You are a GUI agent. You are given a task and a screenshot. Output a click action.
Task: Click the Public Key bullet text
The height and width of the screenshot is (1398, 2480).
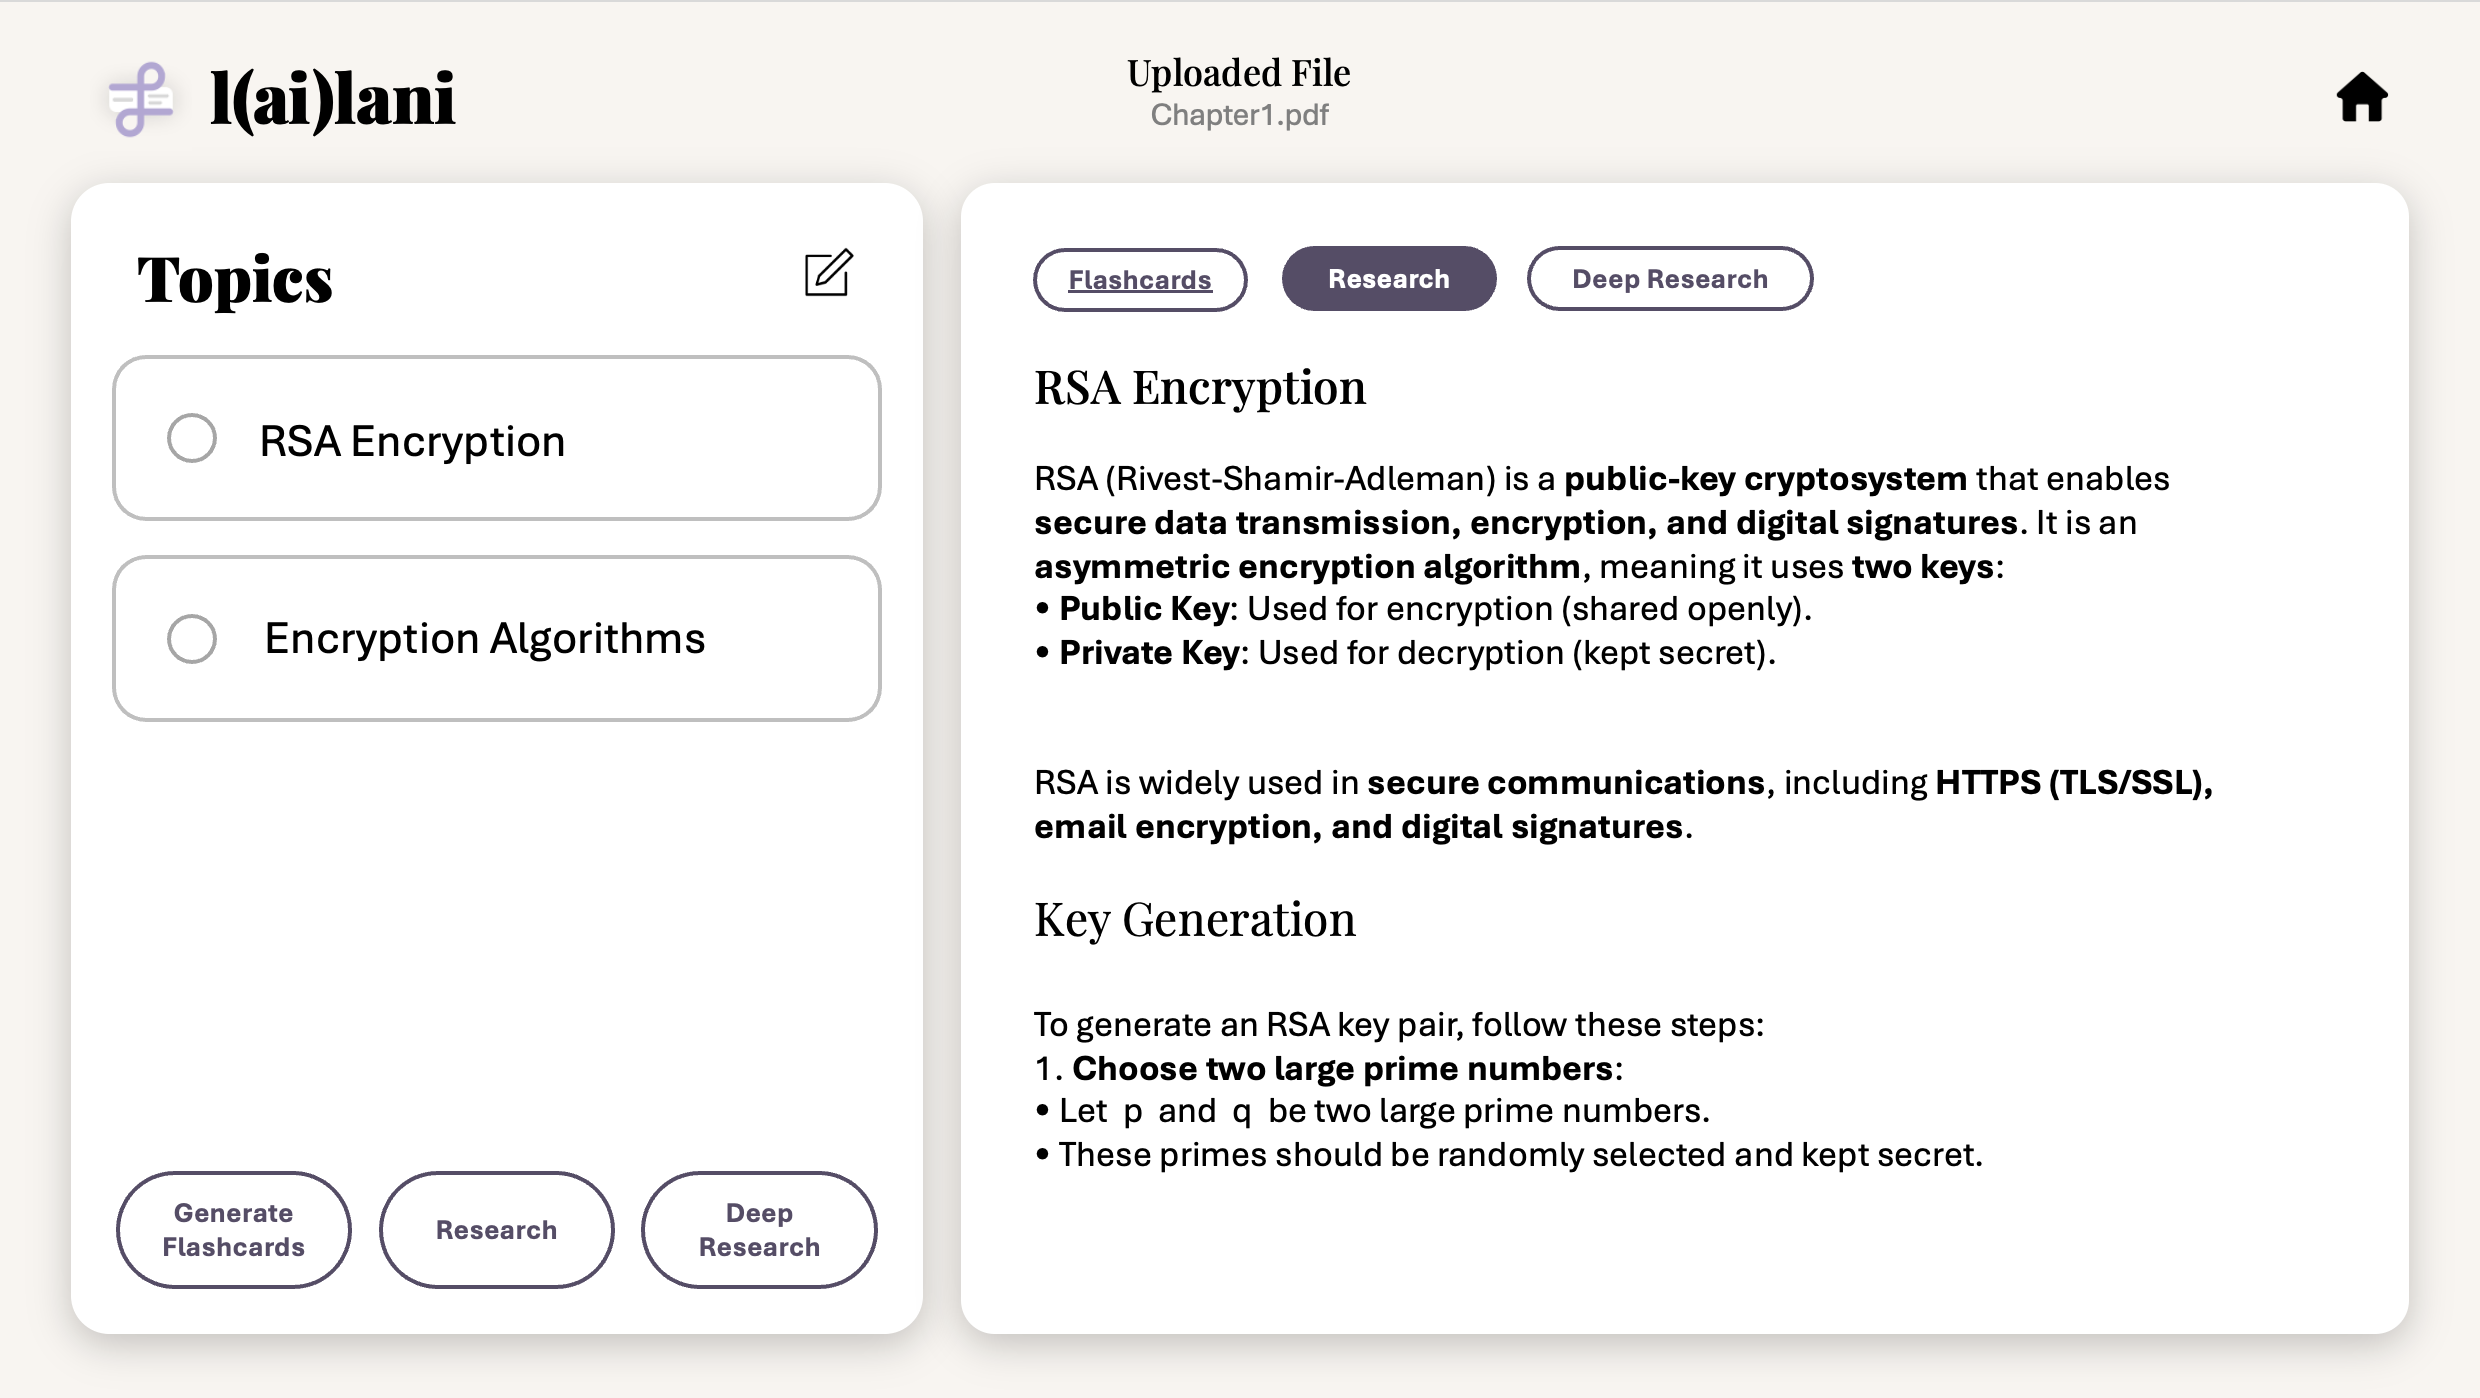(1434, 608)
